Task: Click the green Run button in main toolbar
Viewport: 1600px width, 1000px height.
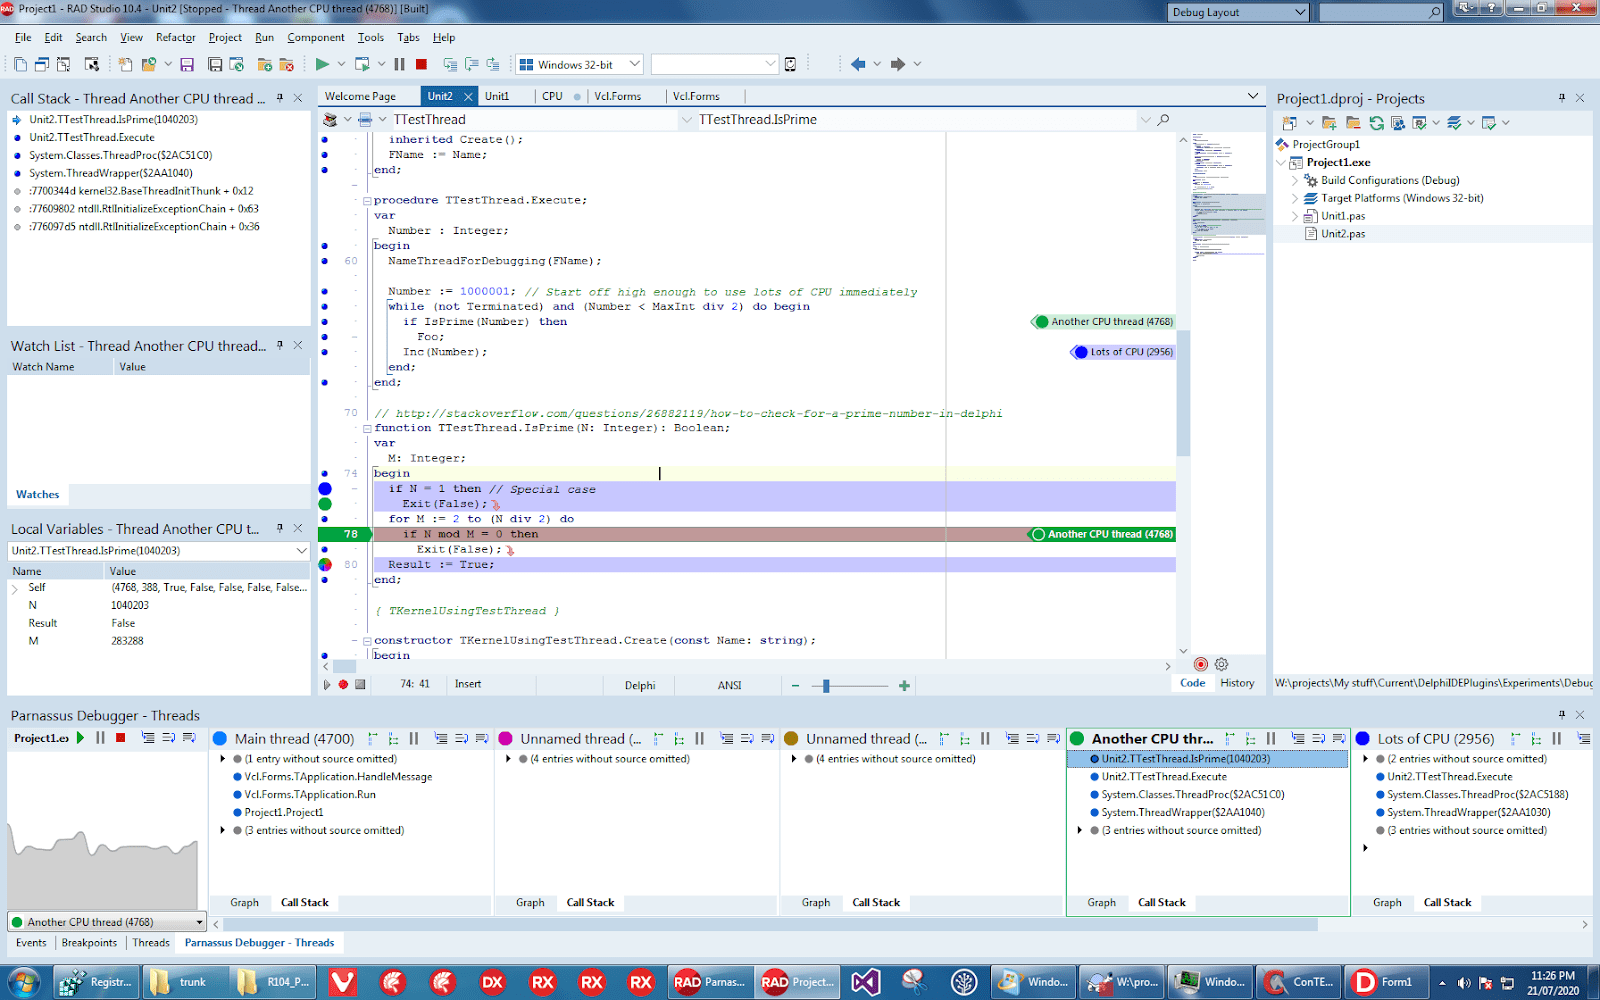Action: [322, 64]
